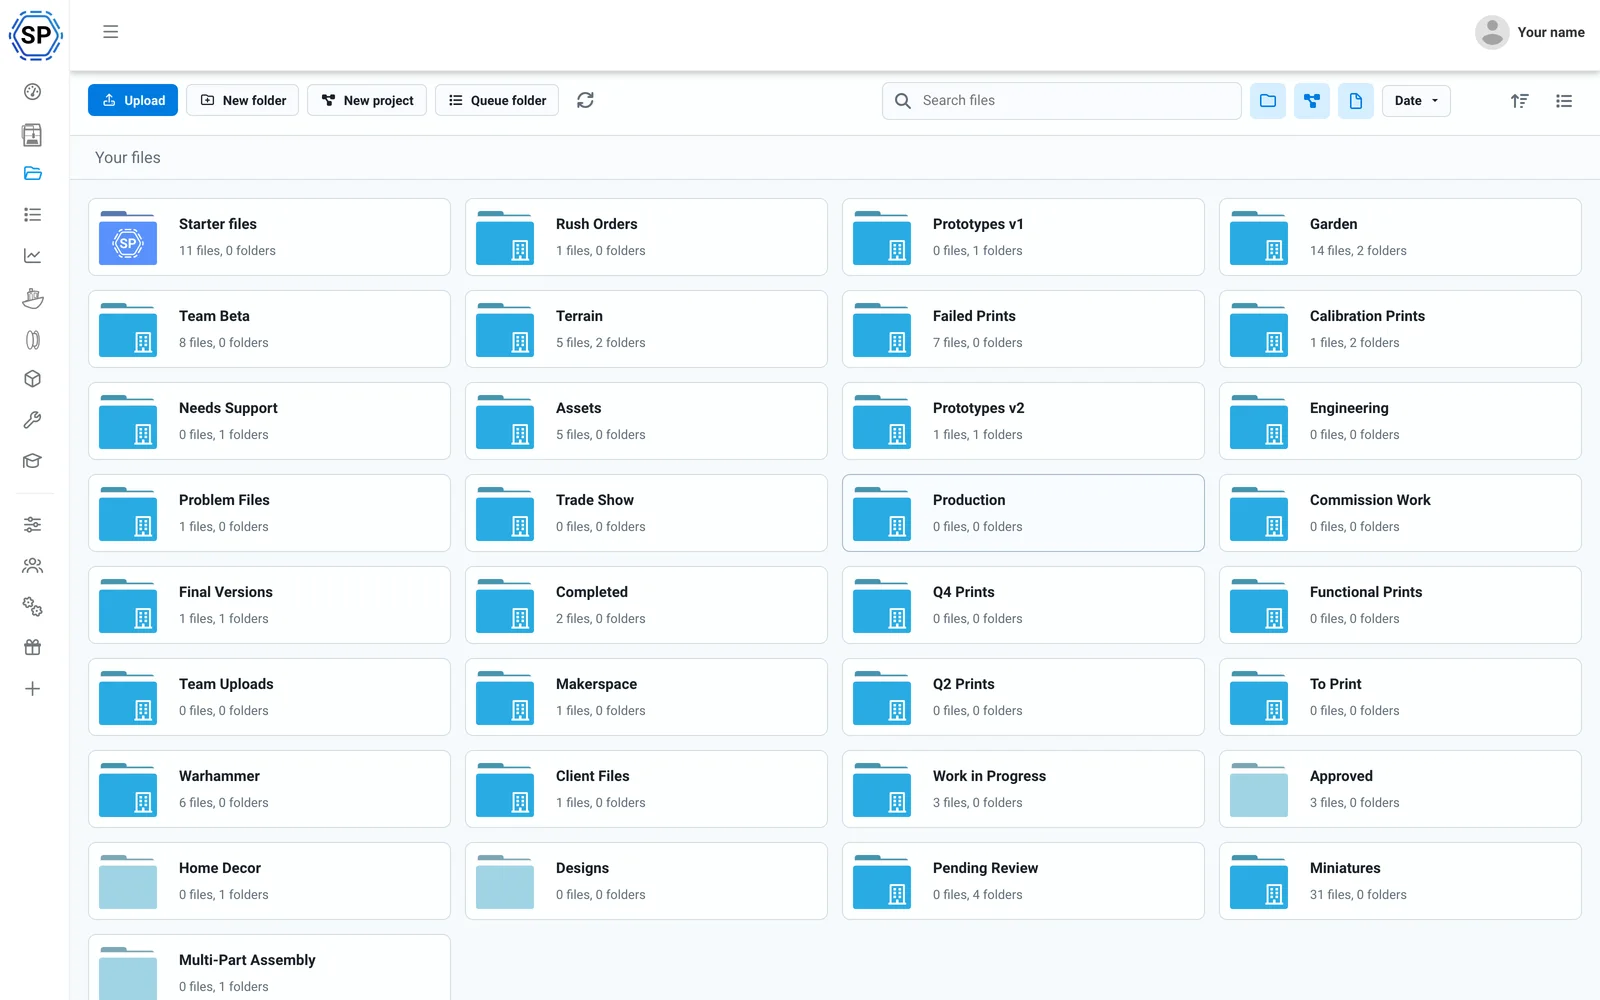Open the statistics chart icon in the sidebar
Image resolution: width=1600 pixels, height=1000 pixels.
pyautogui.click(x=32, y=256)
